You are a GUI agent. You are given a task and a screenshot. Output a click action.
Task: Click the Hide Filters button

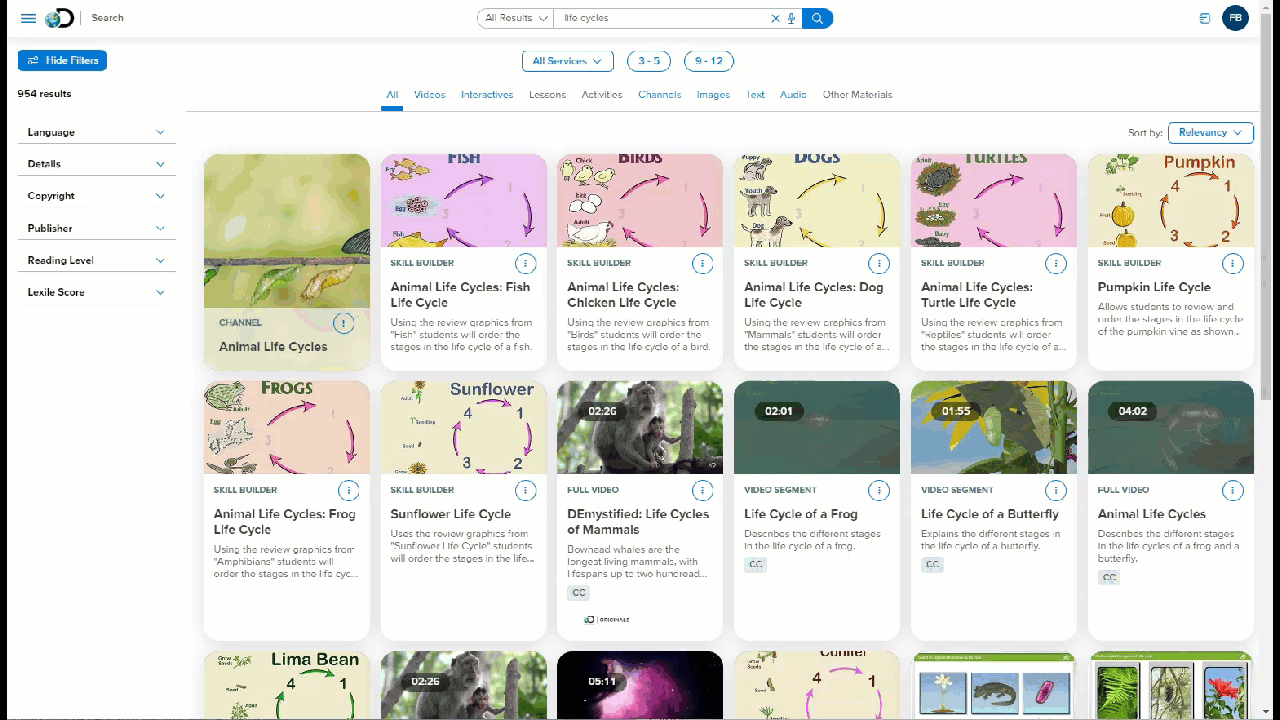coord(62,60)
